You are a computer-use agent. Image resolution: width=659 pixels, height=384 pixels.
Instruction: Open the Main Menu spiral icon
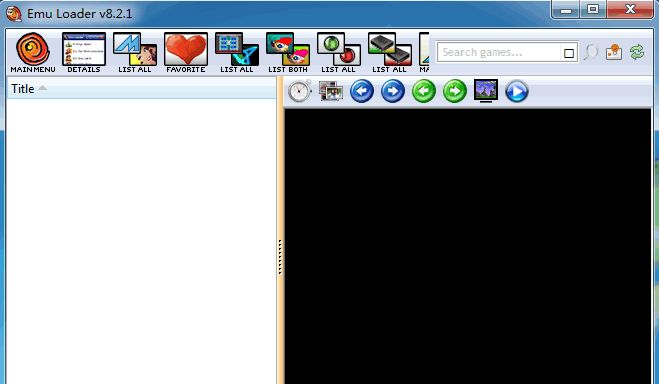point(33,53)
